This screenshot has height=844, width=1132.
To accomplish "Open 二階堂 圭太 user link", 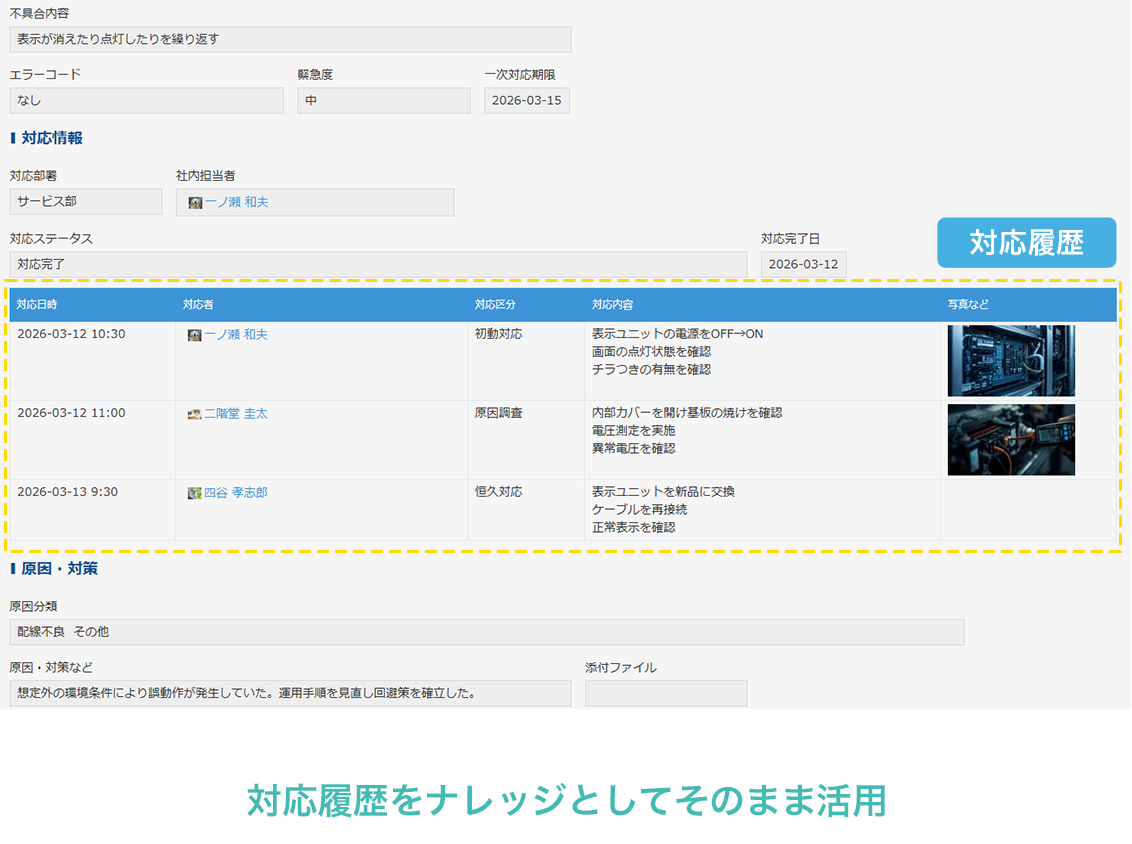I will [x=236, y=414].
